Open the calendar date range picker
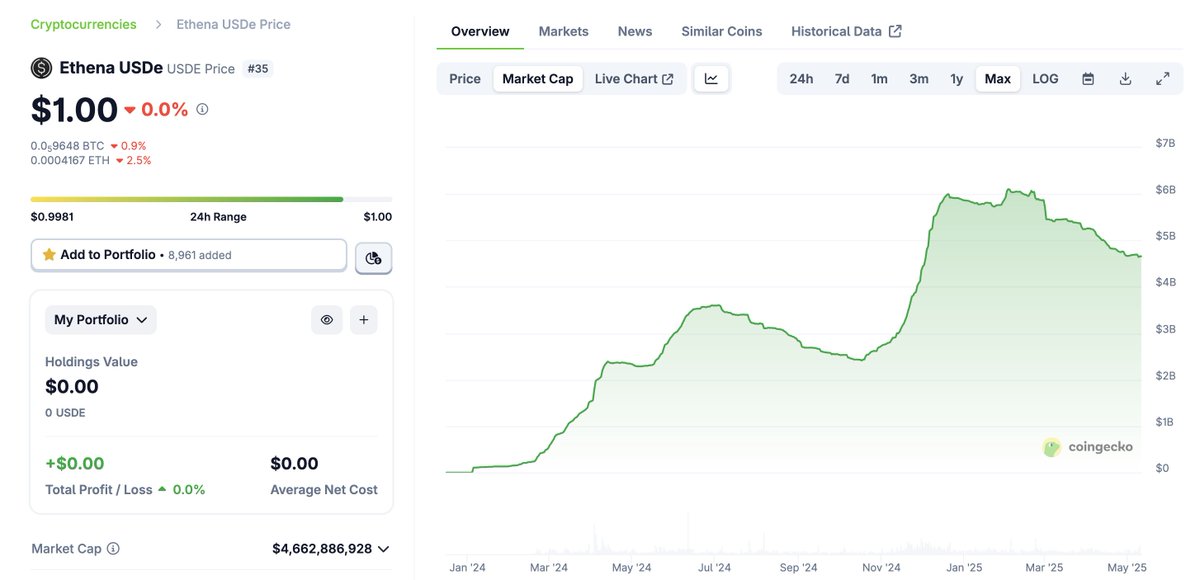The width and height of the screenshot is (1200, 580). [1088, 79]
